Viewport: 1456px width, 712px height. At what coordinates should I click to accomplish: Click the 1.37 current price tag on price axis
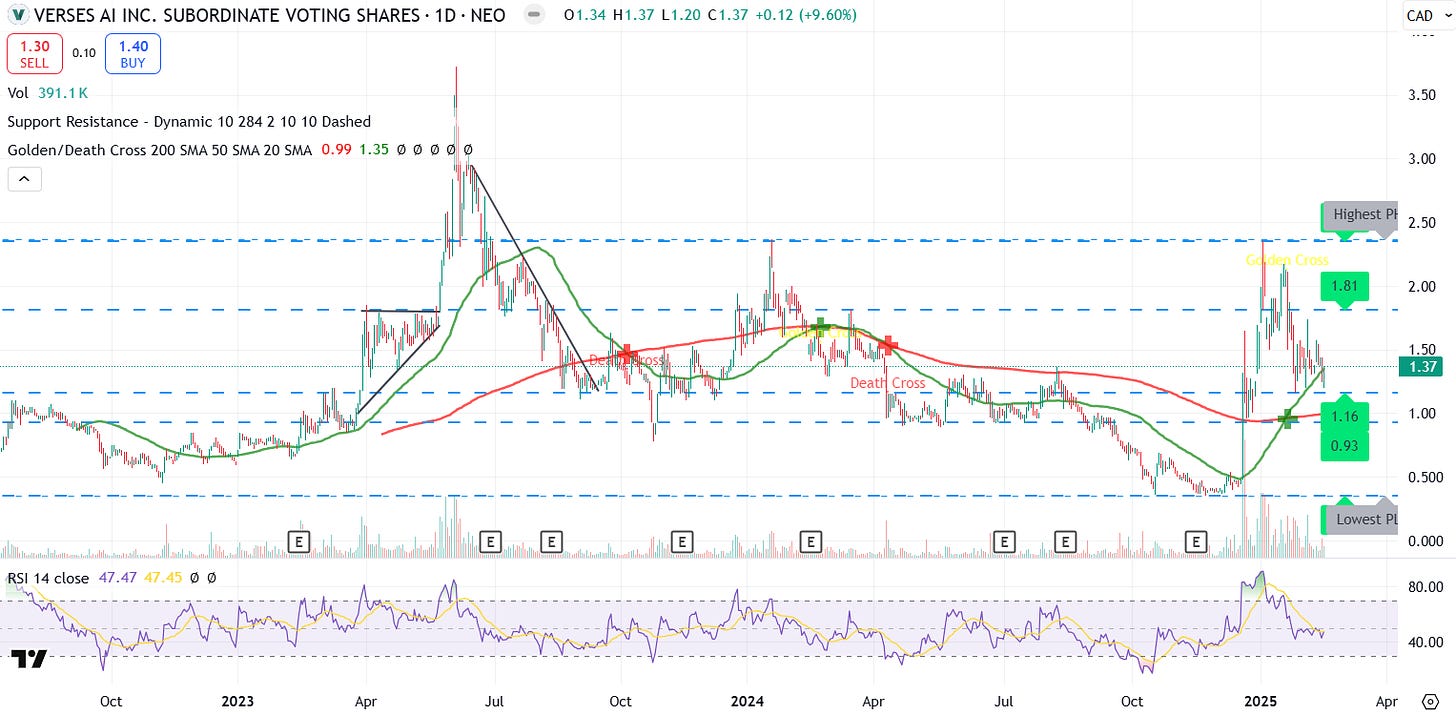pos(1422,367)
